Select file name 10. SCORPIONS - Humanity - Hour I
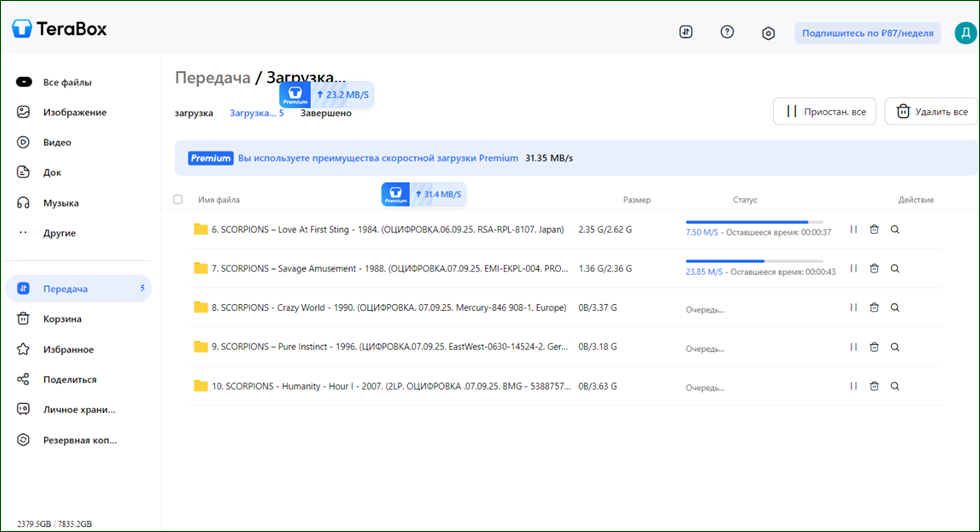Viewport: 980px width, 532px height. (x=391, y=386)
